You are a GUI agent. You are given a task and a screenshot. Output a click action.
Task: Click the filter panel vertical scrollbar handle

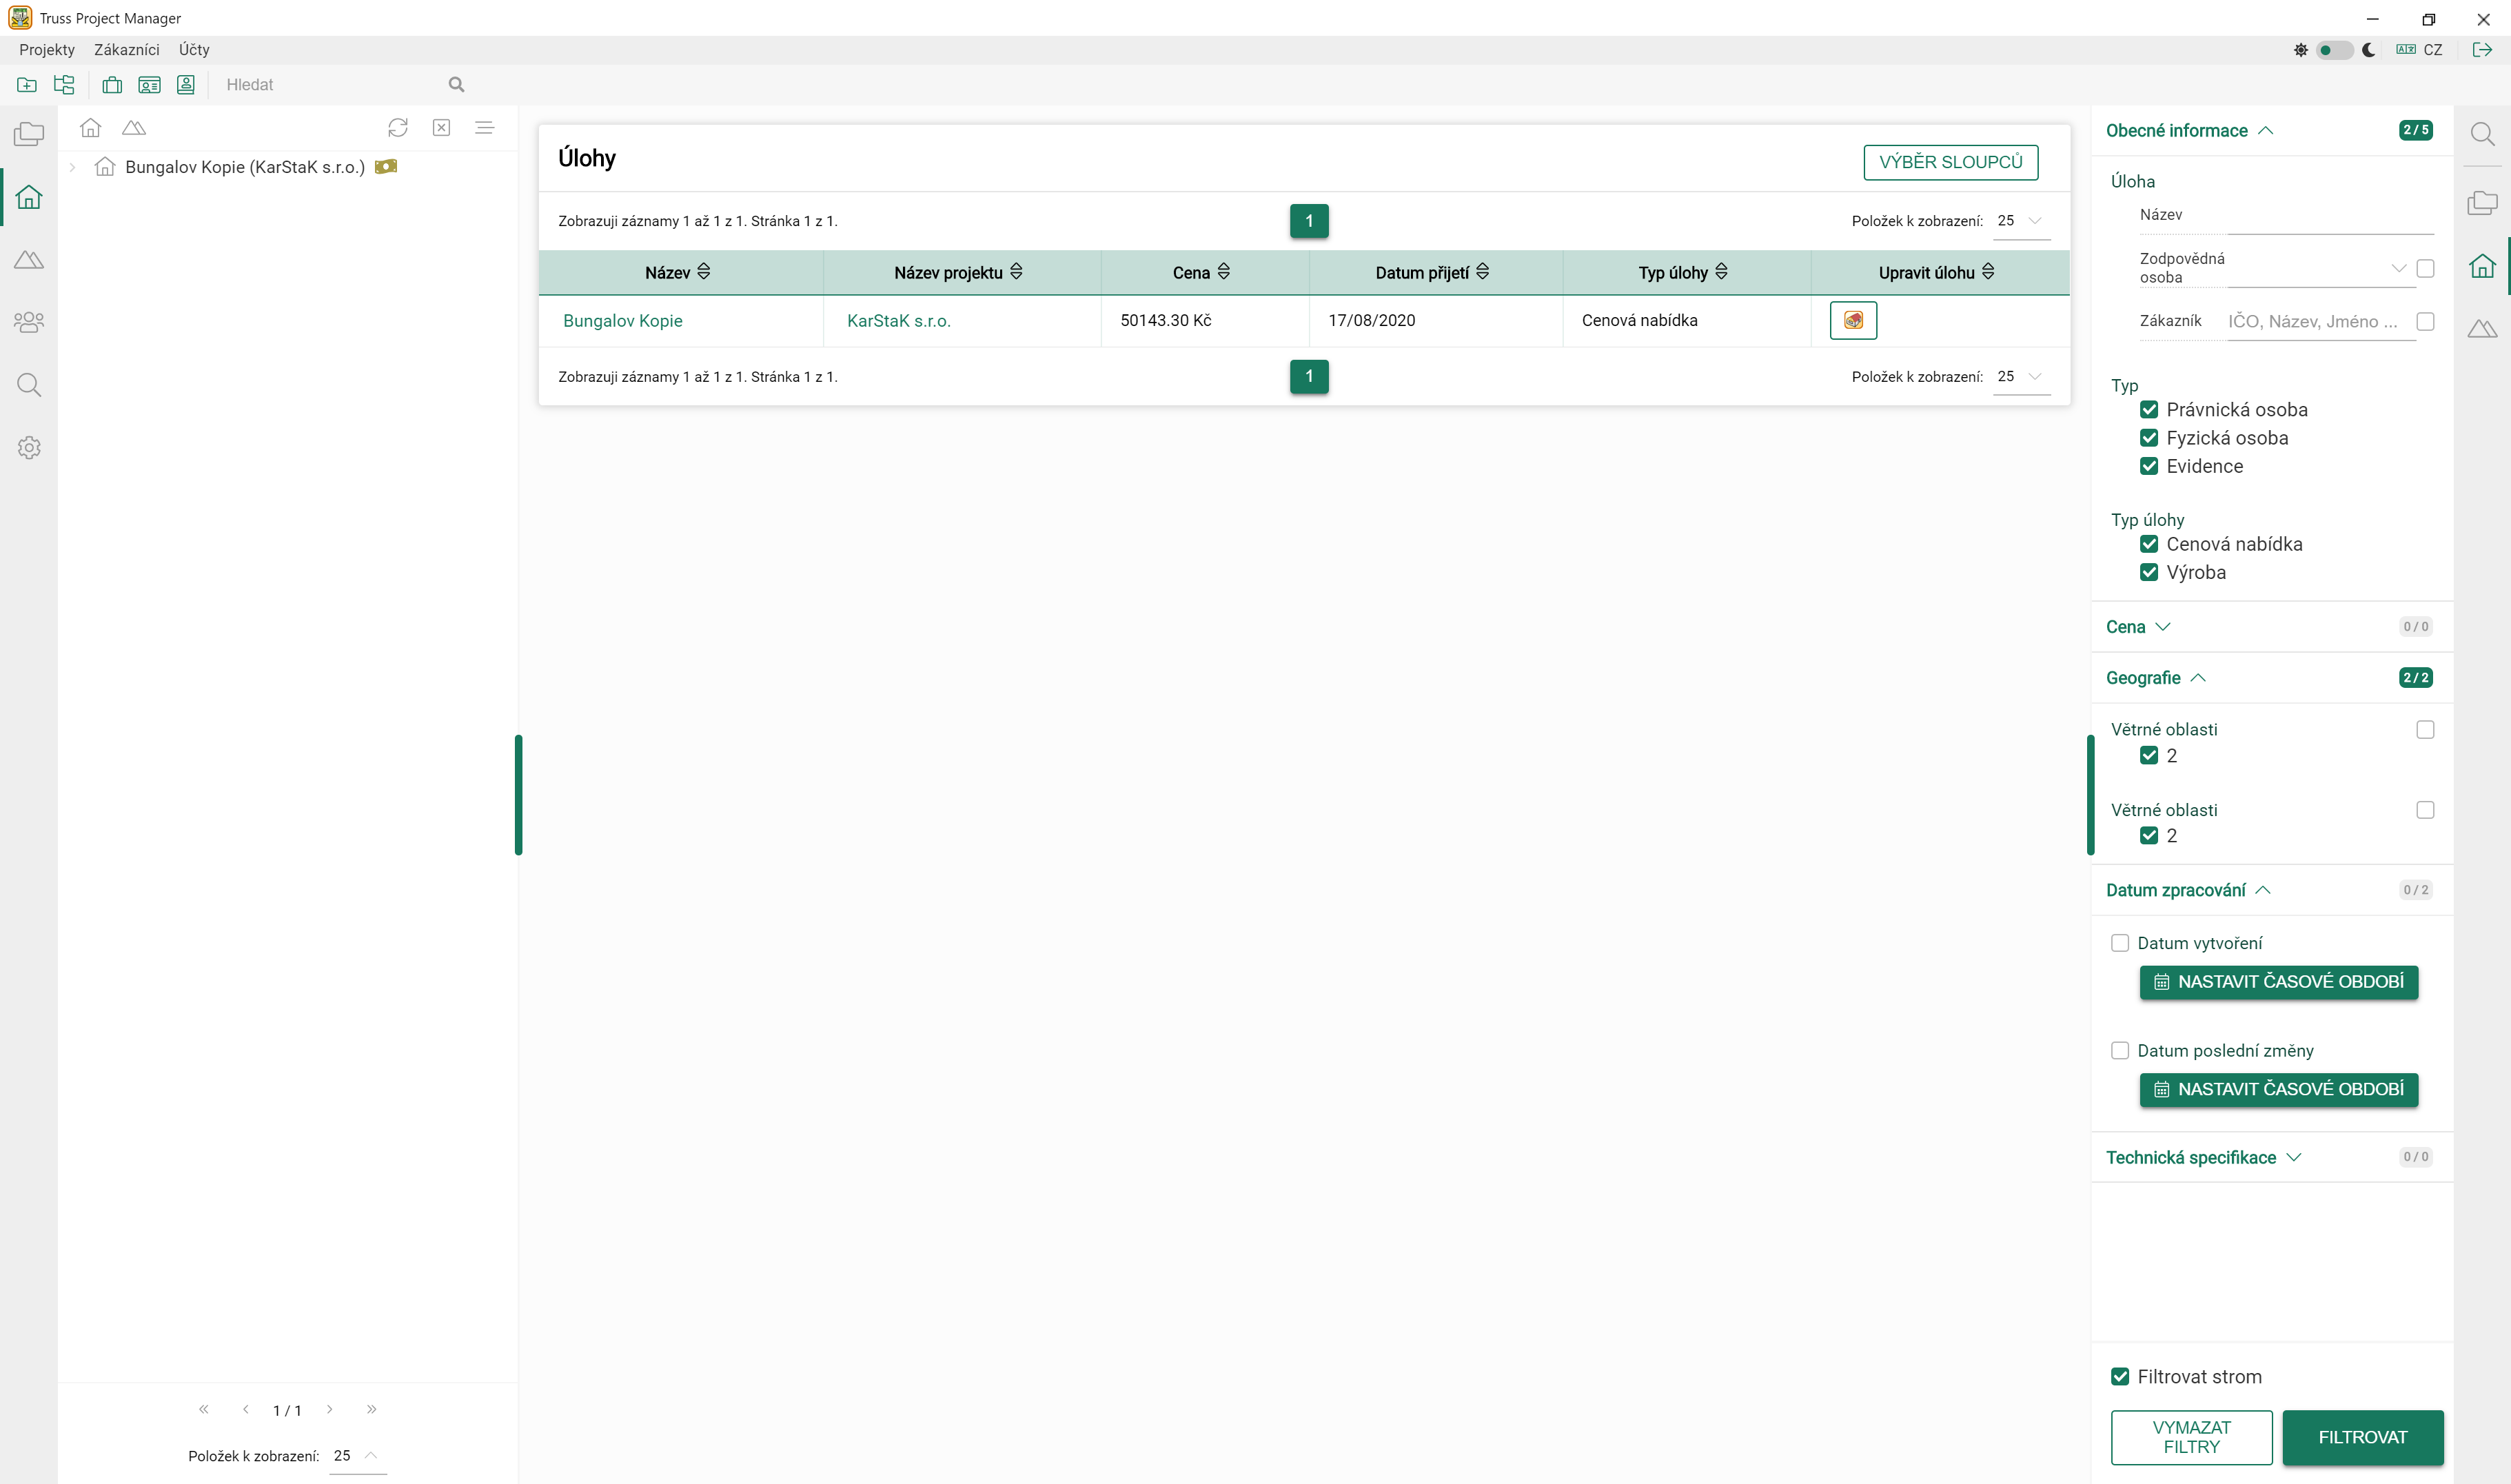(x=2090, y=795)
